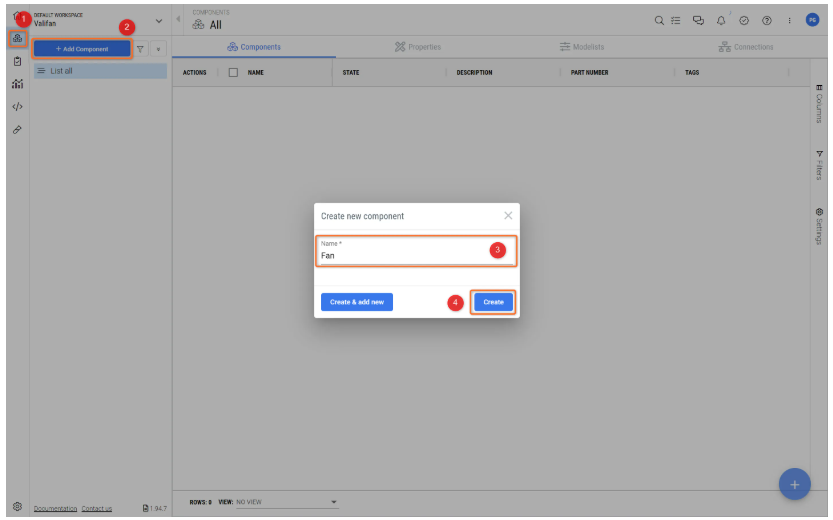The width and height of the screenshot is (833, 520).
Task: Sort by the DESCRIPTION column header
Action: [474, 72]
